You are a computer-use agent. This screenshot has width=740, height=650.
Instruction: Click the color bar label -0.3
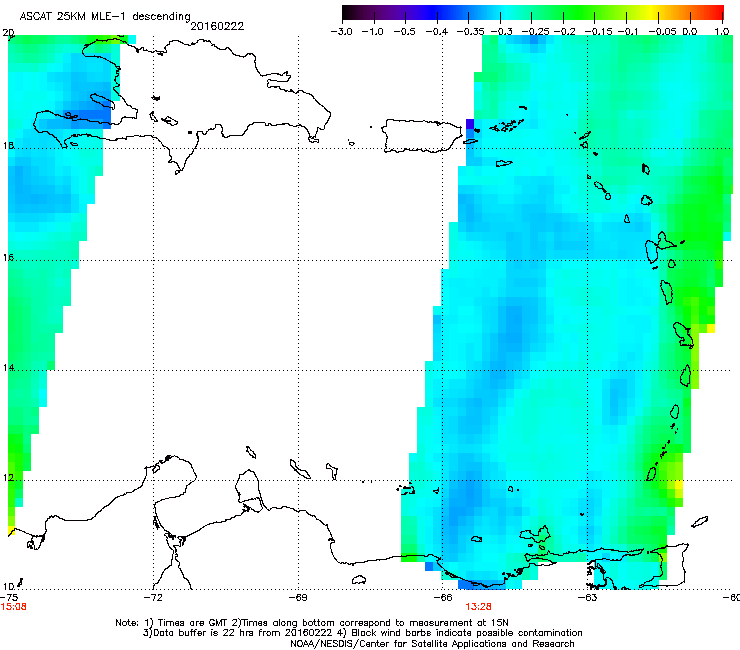click(x=501, y=32)
